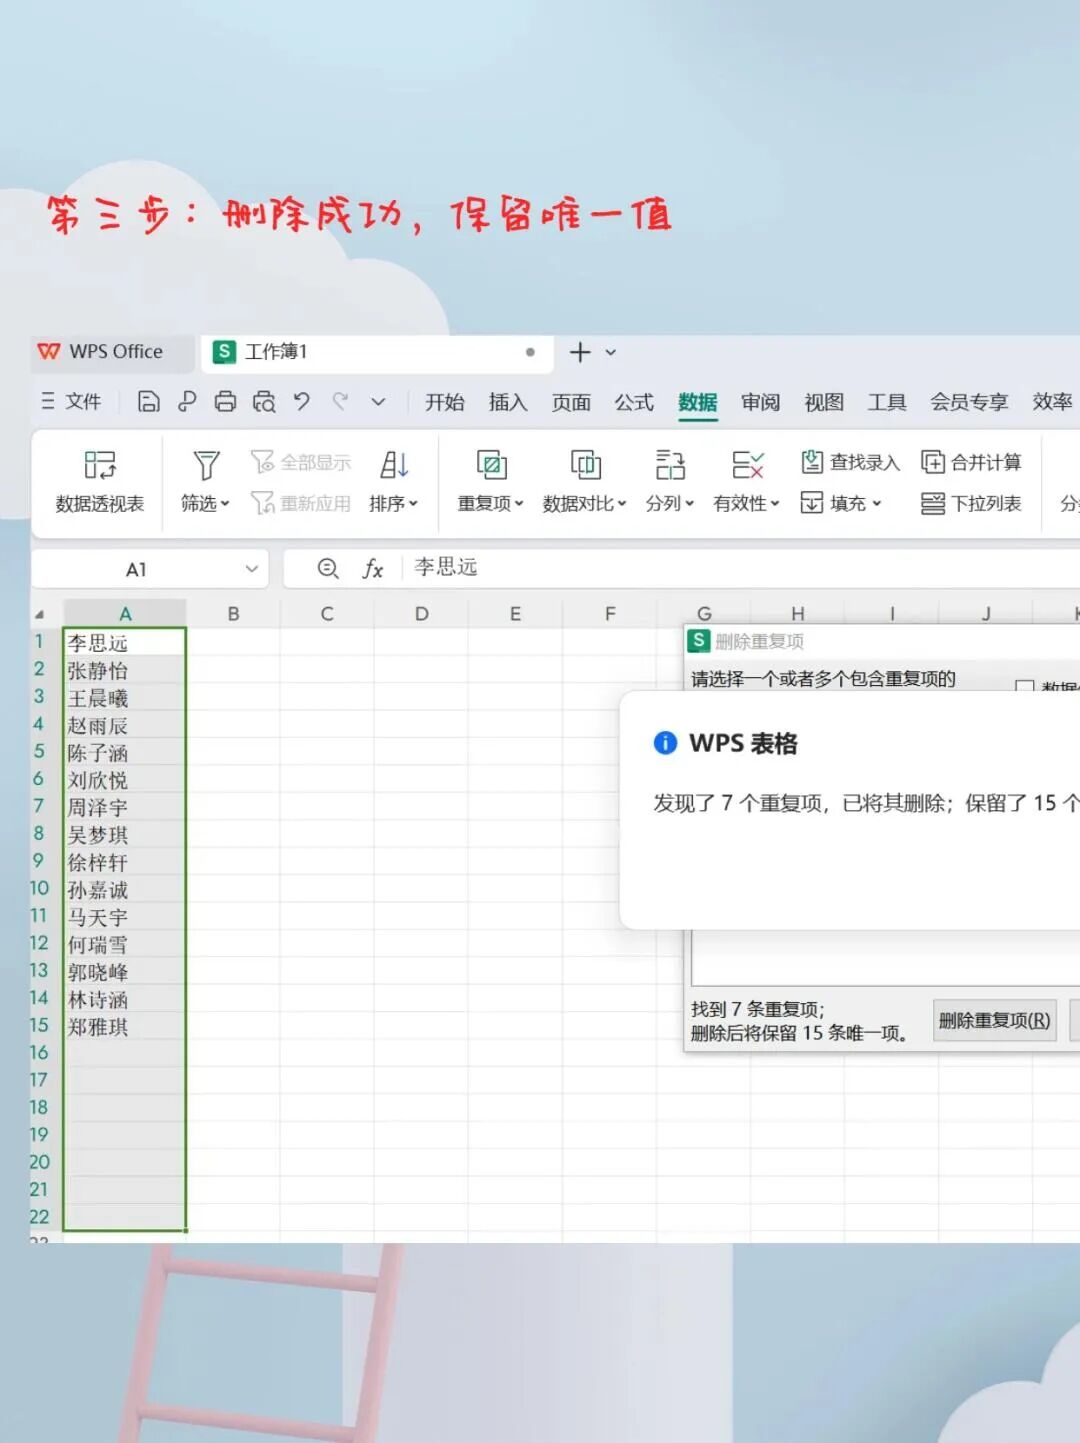
Task: Select cell containing 王晨曦
Action: [x=125, y=697]
